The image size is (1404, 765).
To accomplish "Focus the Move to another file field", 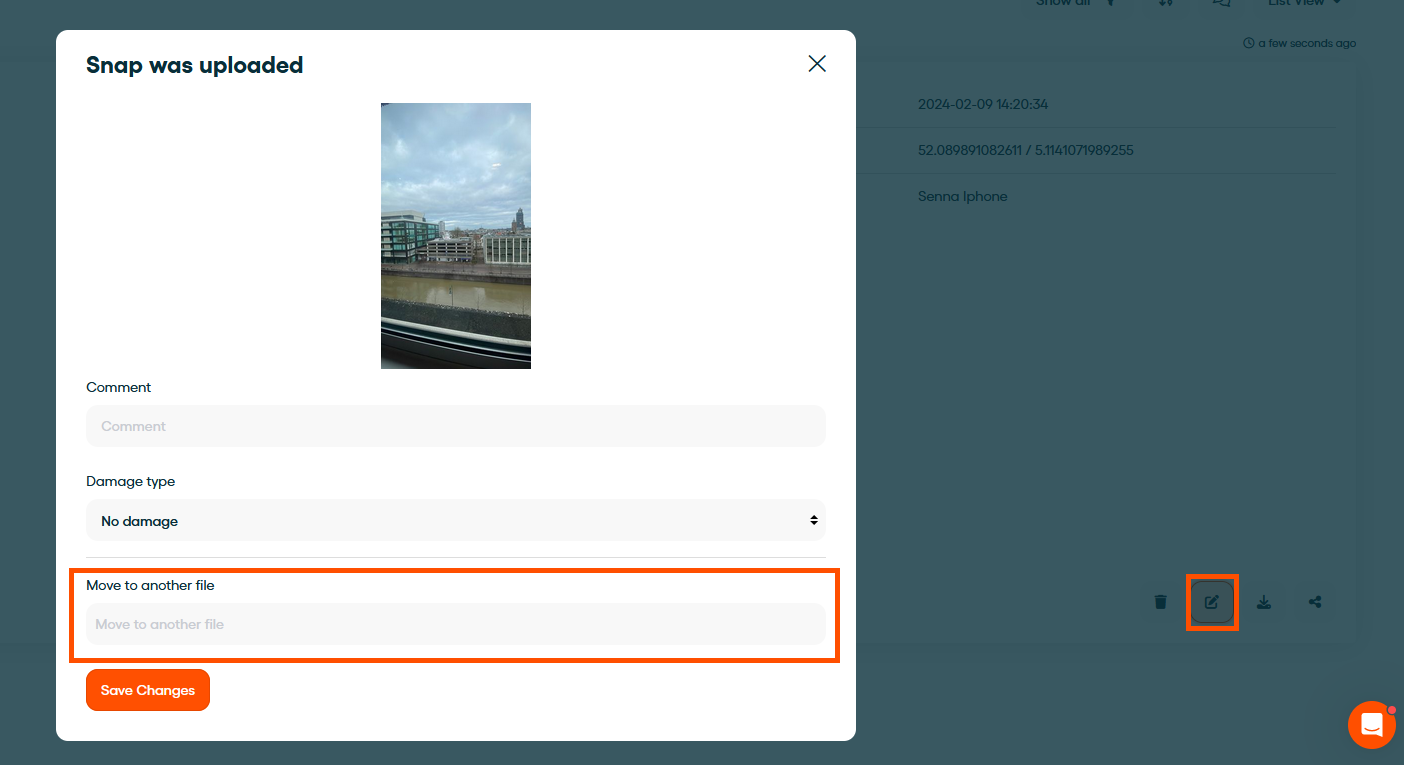I will [x=456, y=624].
